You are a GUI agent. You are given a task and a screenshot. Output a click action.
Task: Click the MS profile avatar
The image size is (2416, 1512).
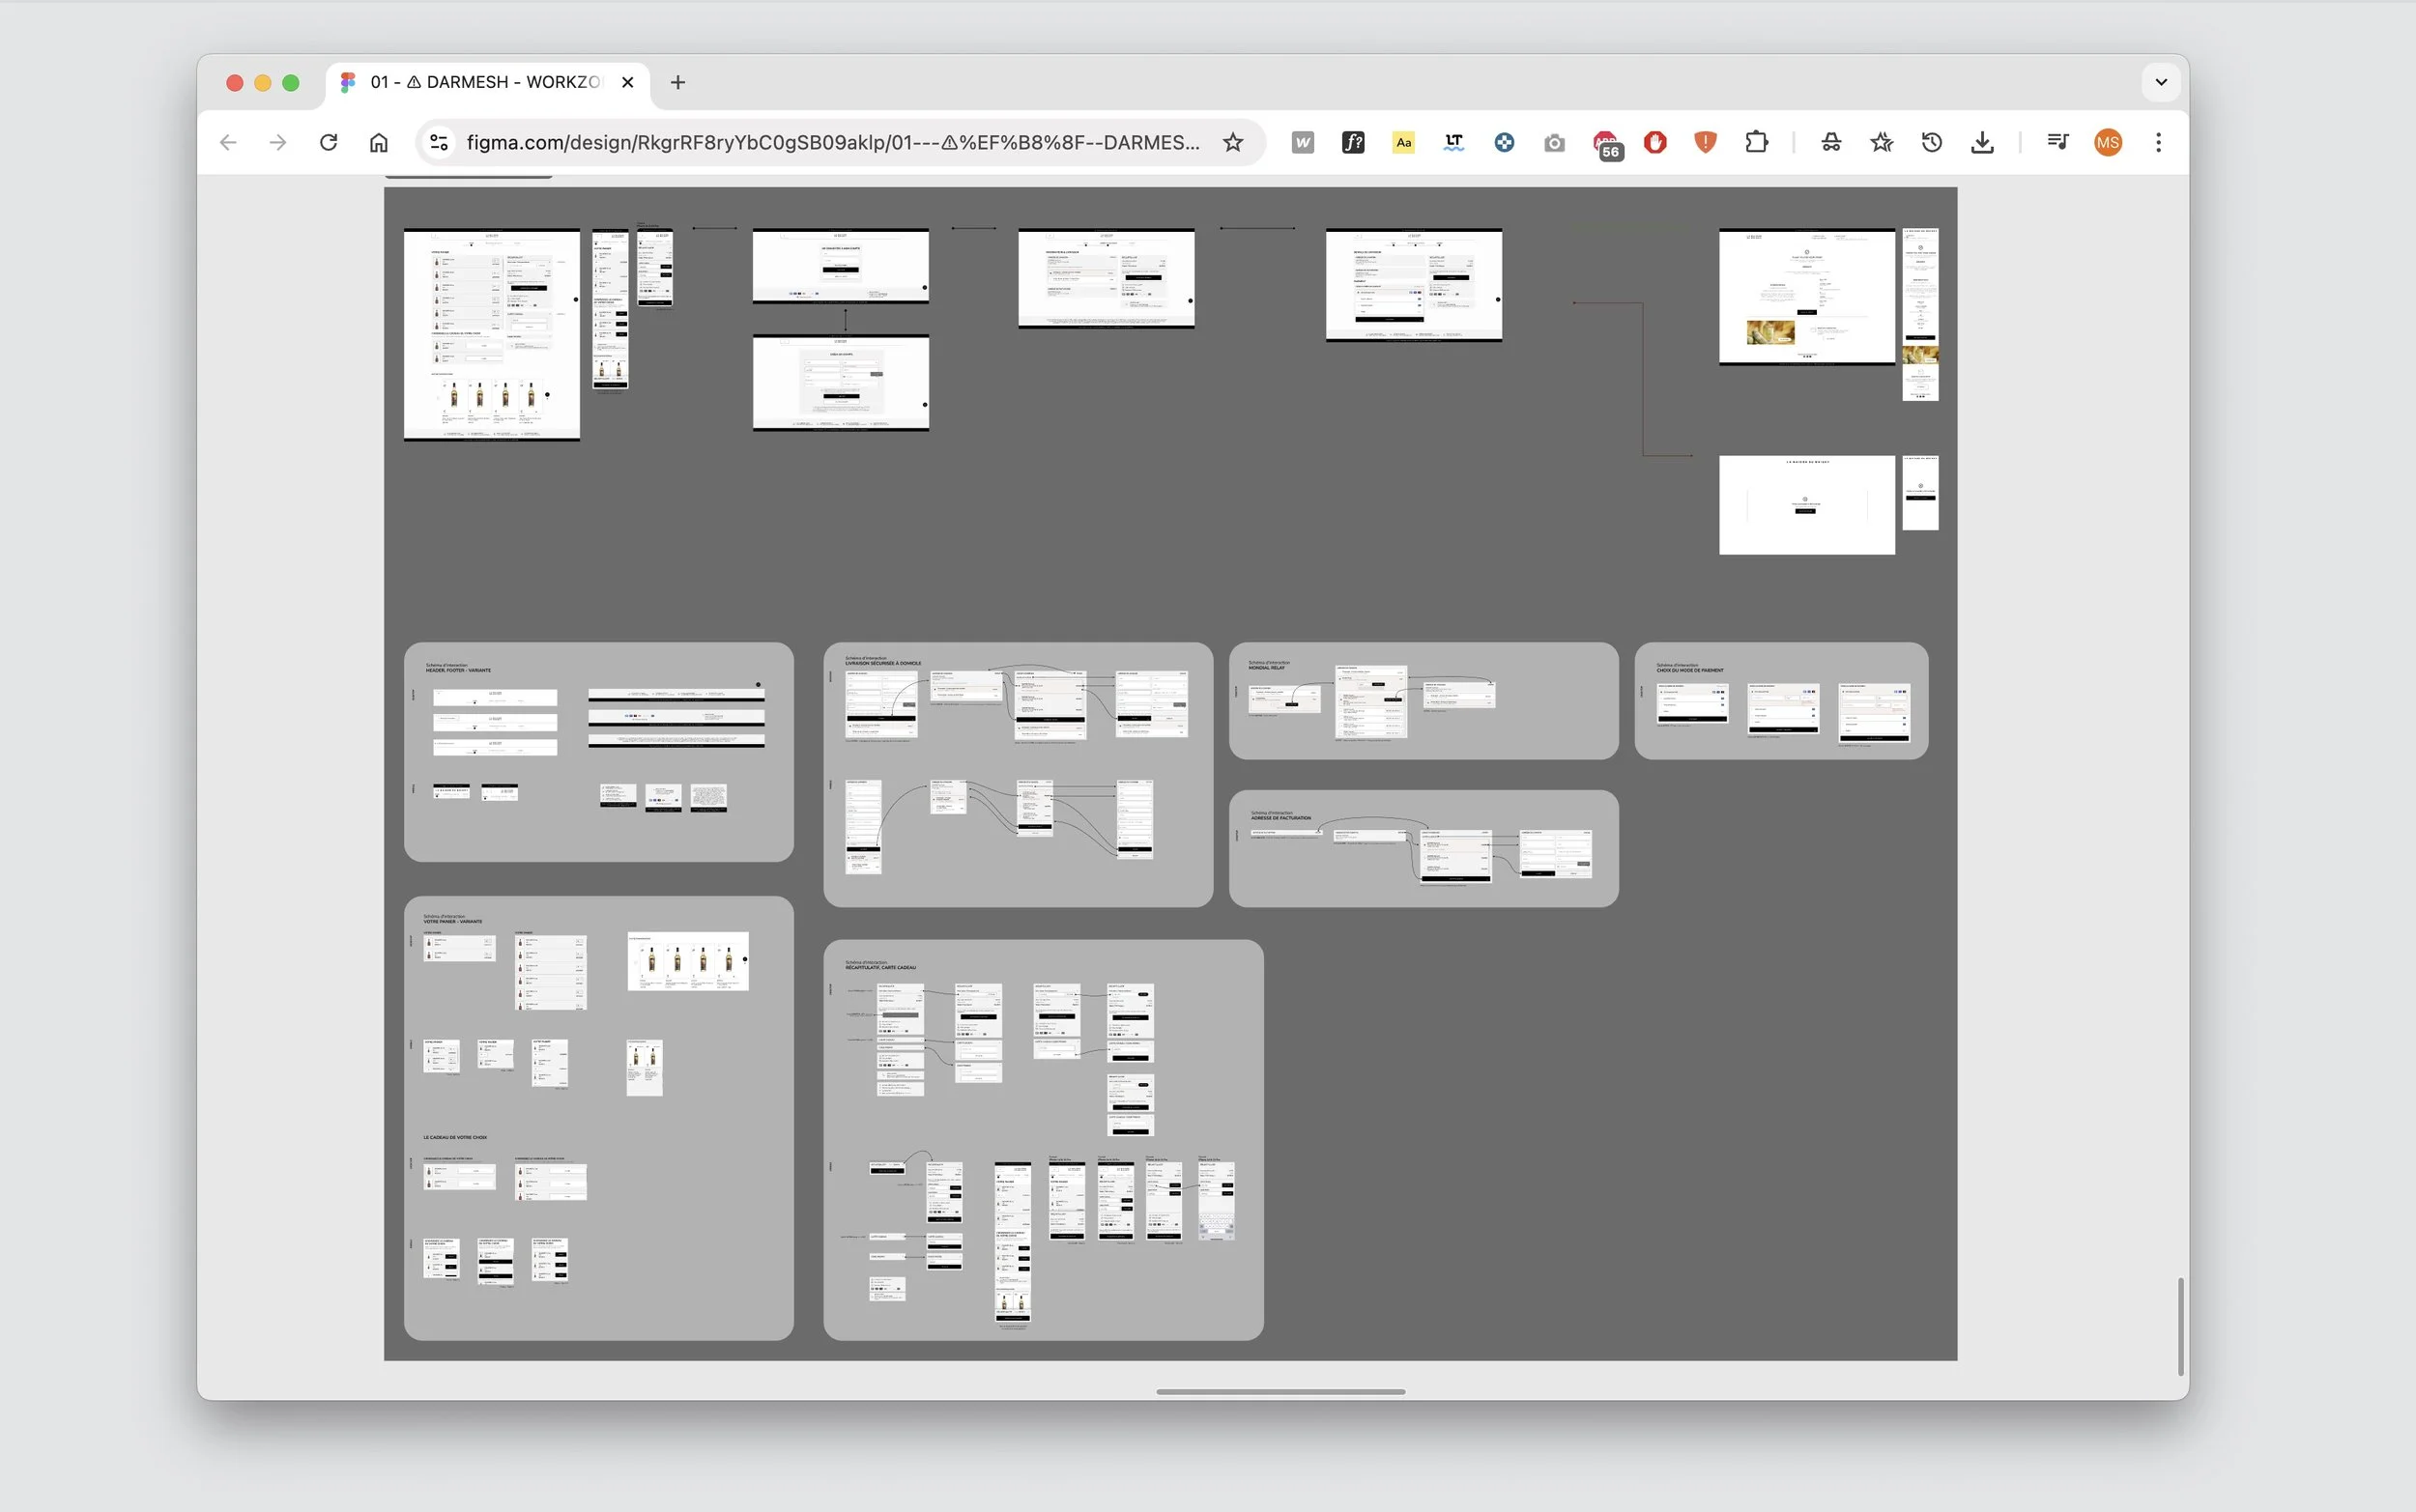2108,143
